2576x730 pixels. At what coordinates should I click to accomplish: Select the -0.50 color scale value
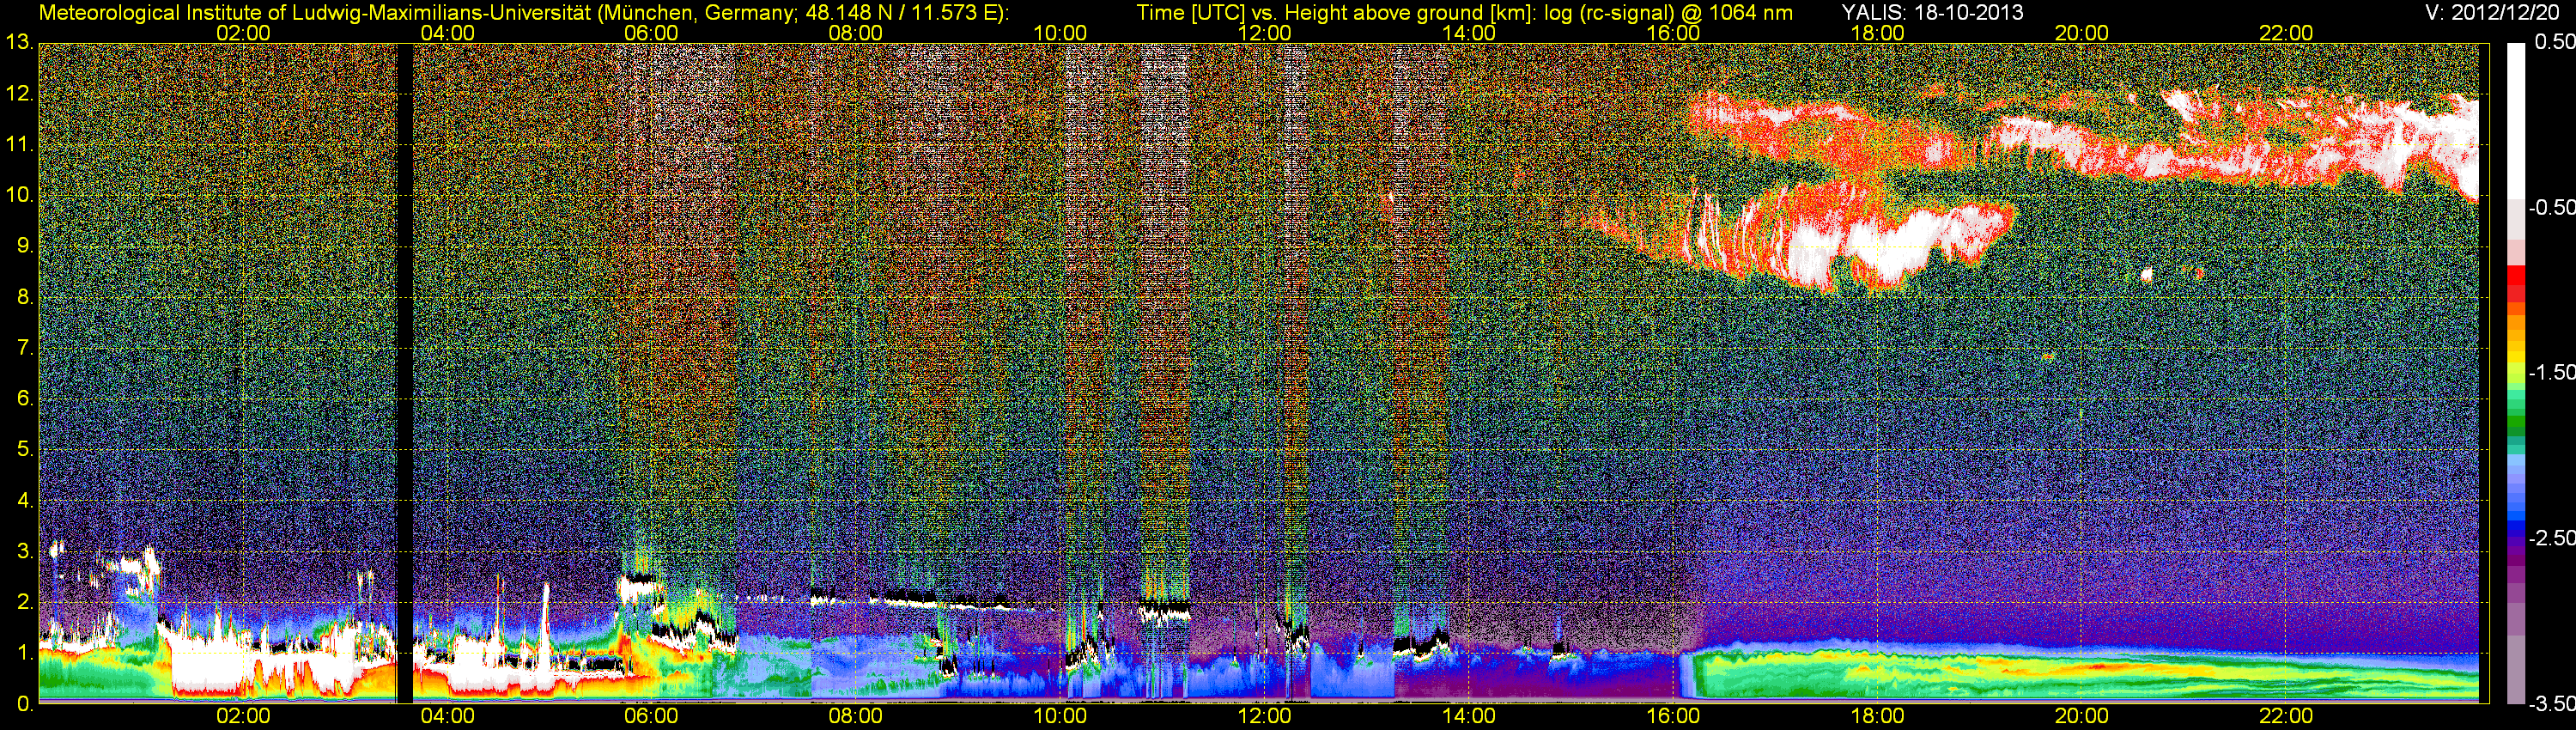pos(2551,207)
